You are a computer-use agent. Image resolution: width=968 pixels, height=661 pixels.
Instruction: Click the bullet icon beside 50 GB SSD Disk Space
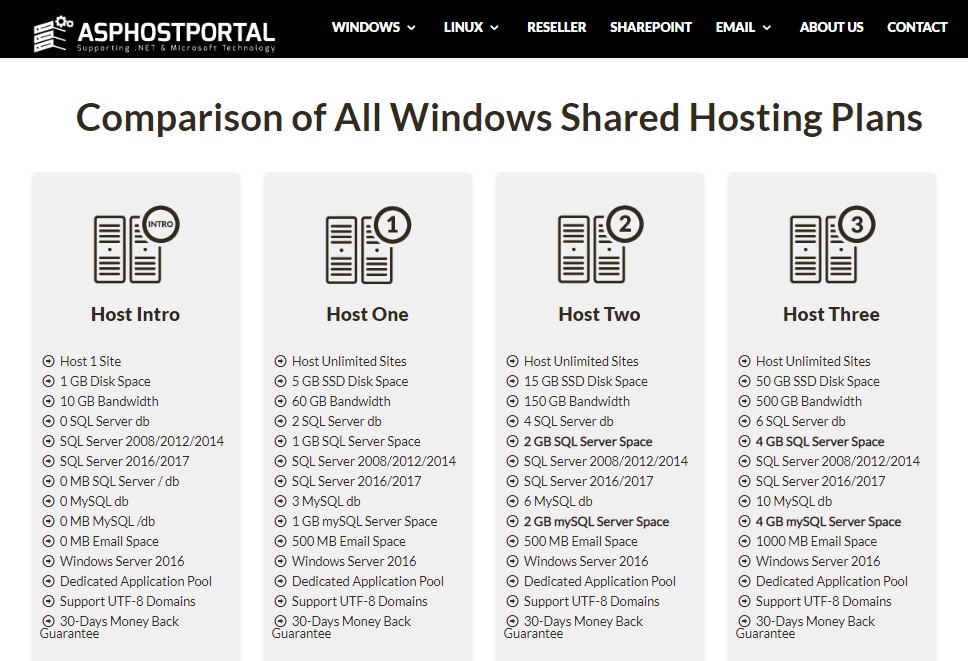pyautogui.click(x=745, y=381)
